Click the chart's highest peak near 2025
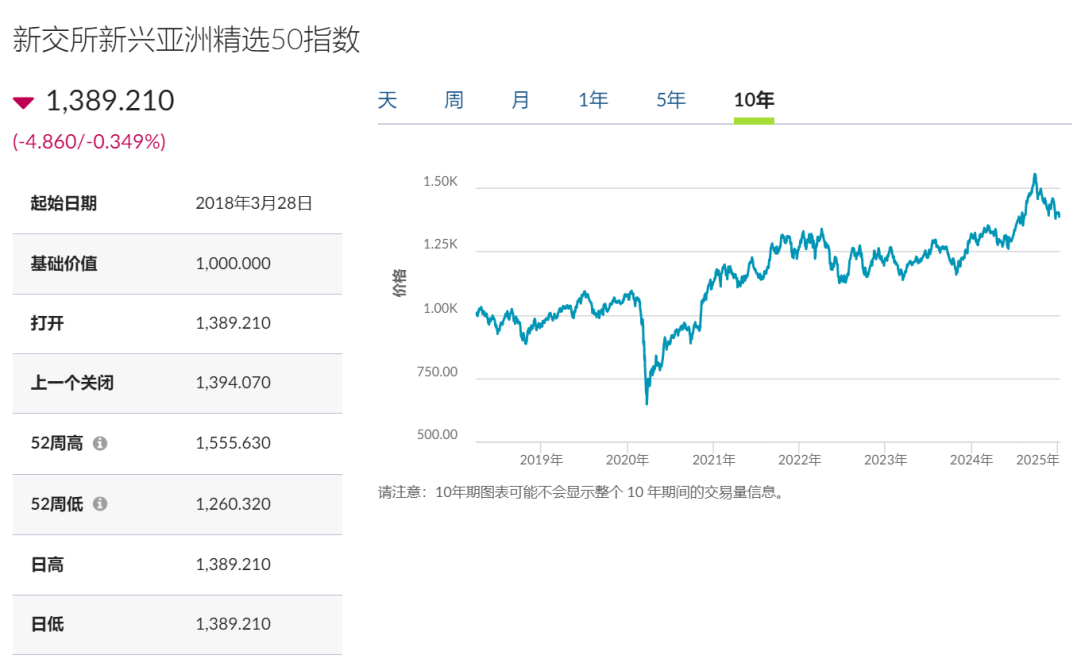Viewport: 1078px width, 660px height. (x=1035, y=175)
